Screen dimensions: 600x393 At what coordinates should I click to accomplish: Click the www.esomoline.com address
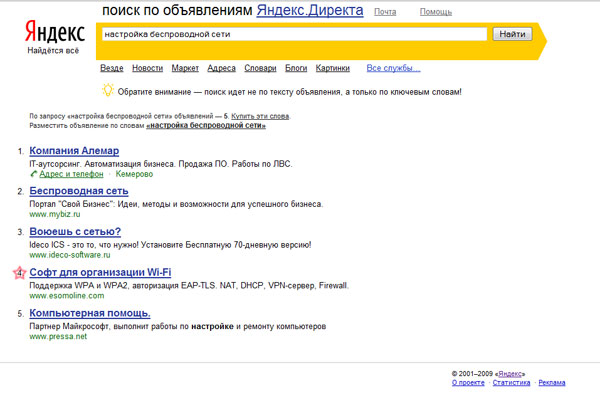[x=67, y=296]
